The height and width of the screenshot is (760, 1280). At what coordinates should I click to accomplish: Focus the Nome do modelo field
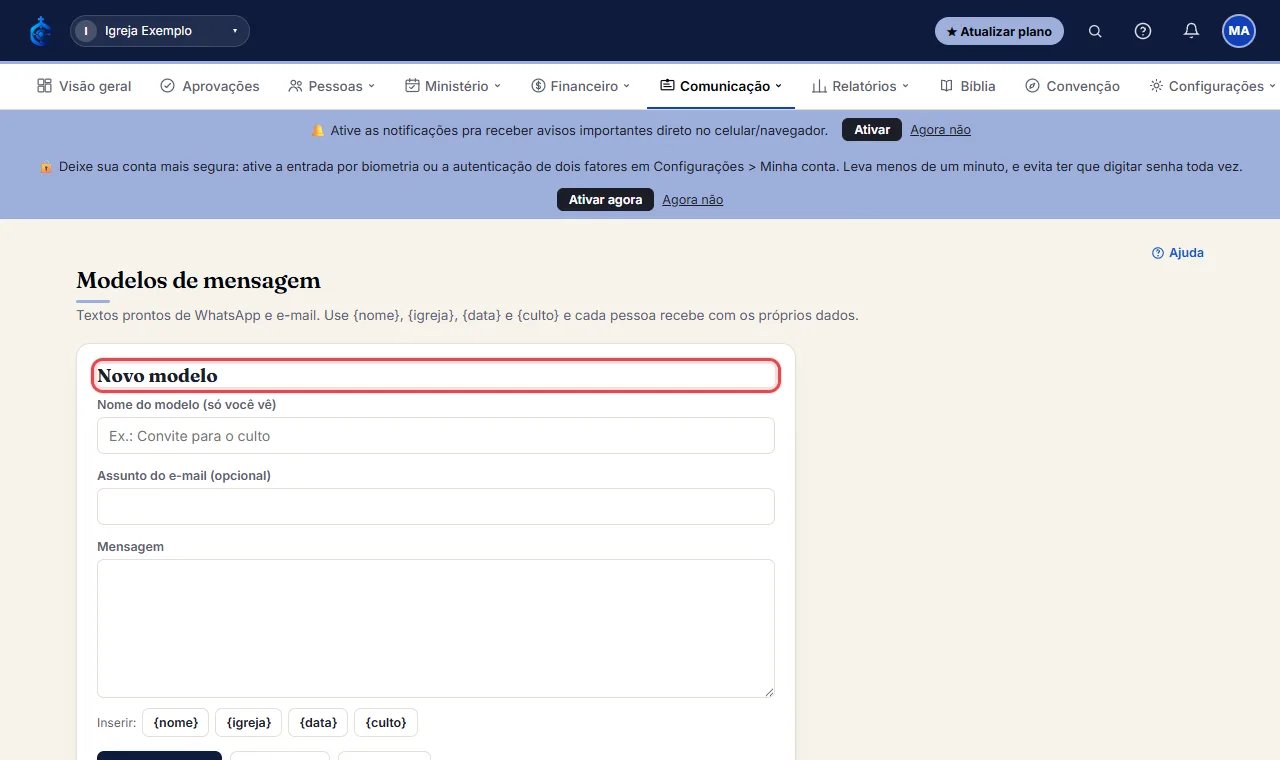(436, 436)
